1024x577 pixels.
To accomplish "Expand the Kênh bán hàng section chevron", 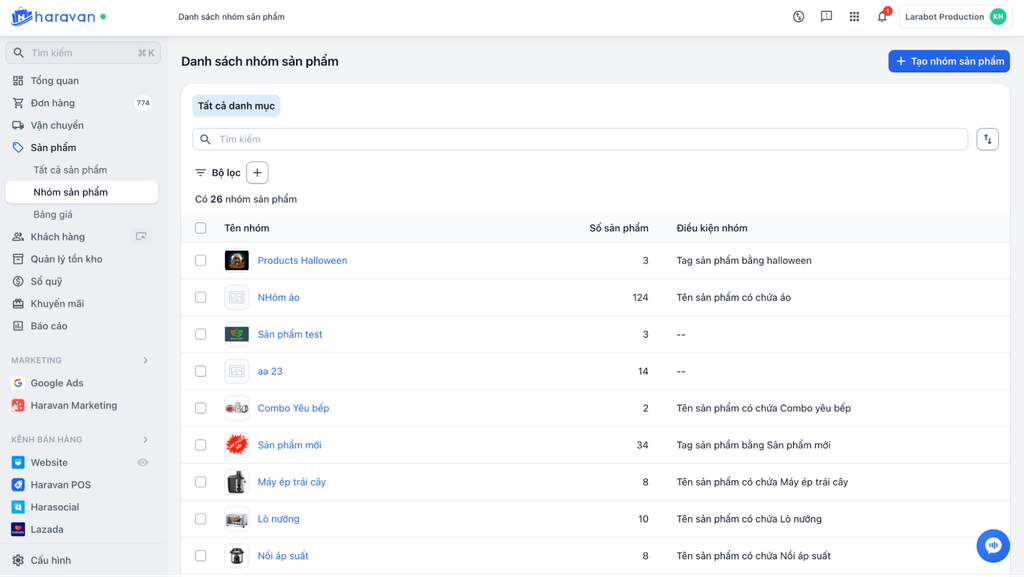I will pos(145,440).
